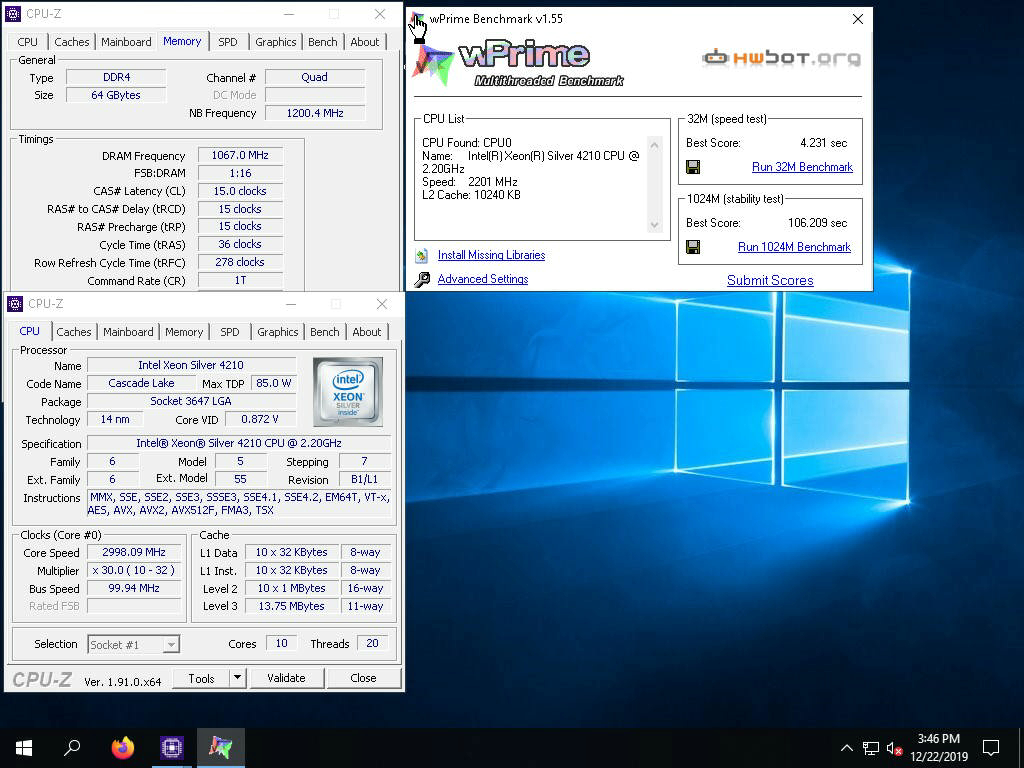The height and width of the screenshot is (768, 1024).
Task: Click the Max TDP value 85.0 W
Action: (274, 383)
